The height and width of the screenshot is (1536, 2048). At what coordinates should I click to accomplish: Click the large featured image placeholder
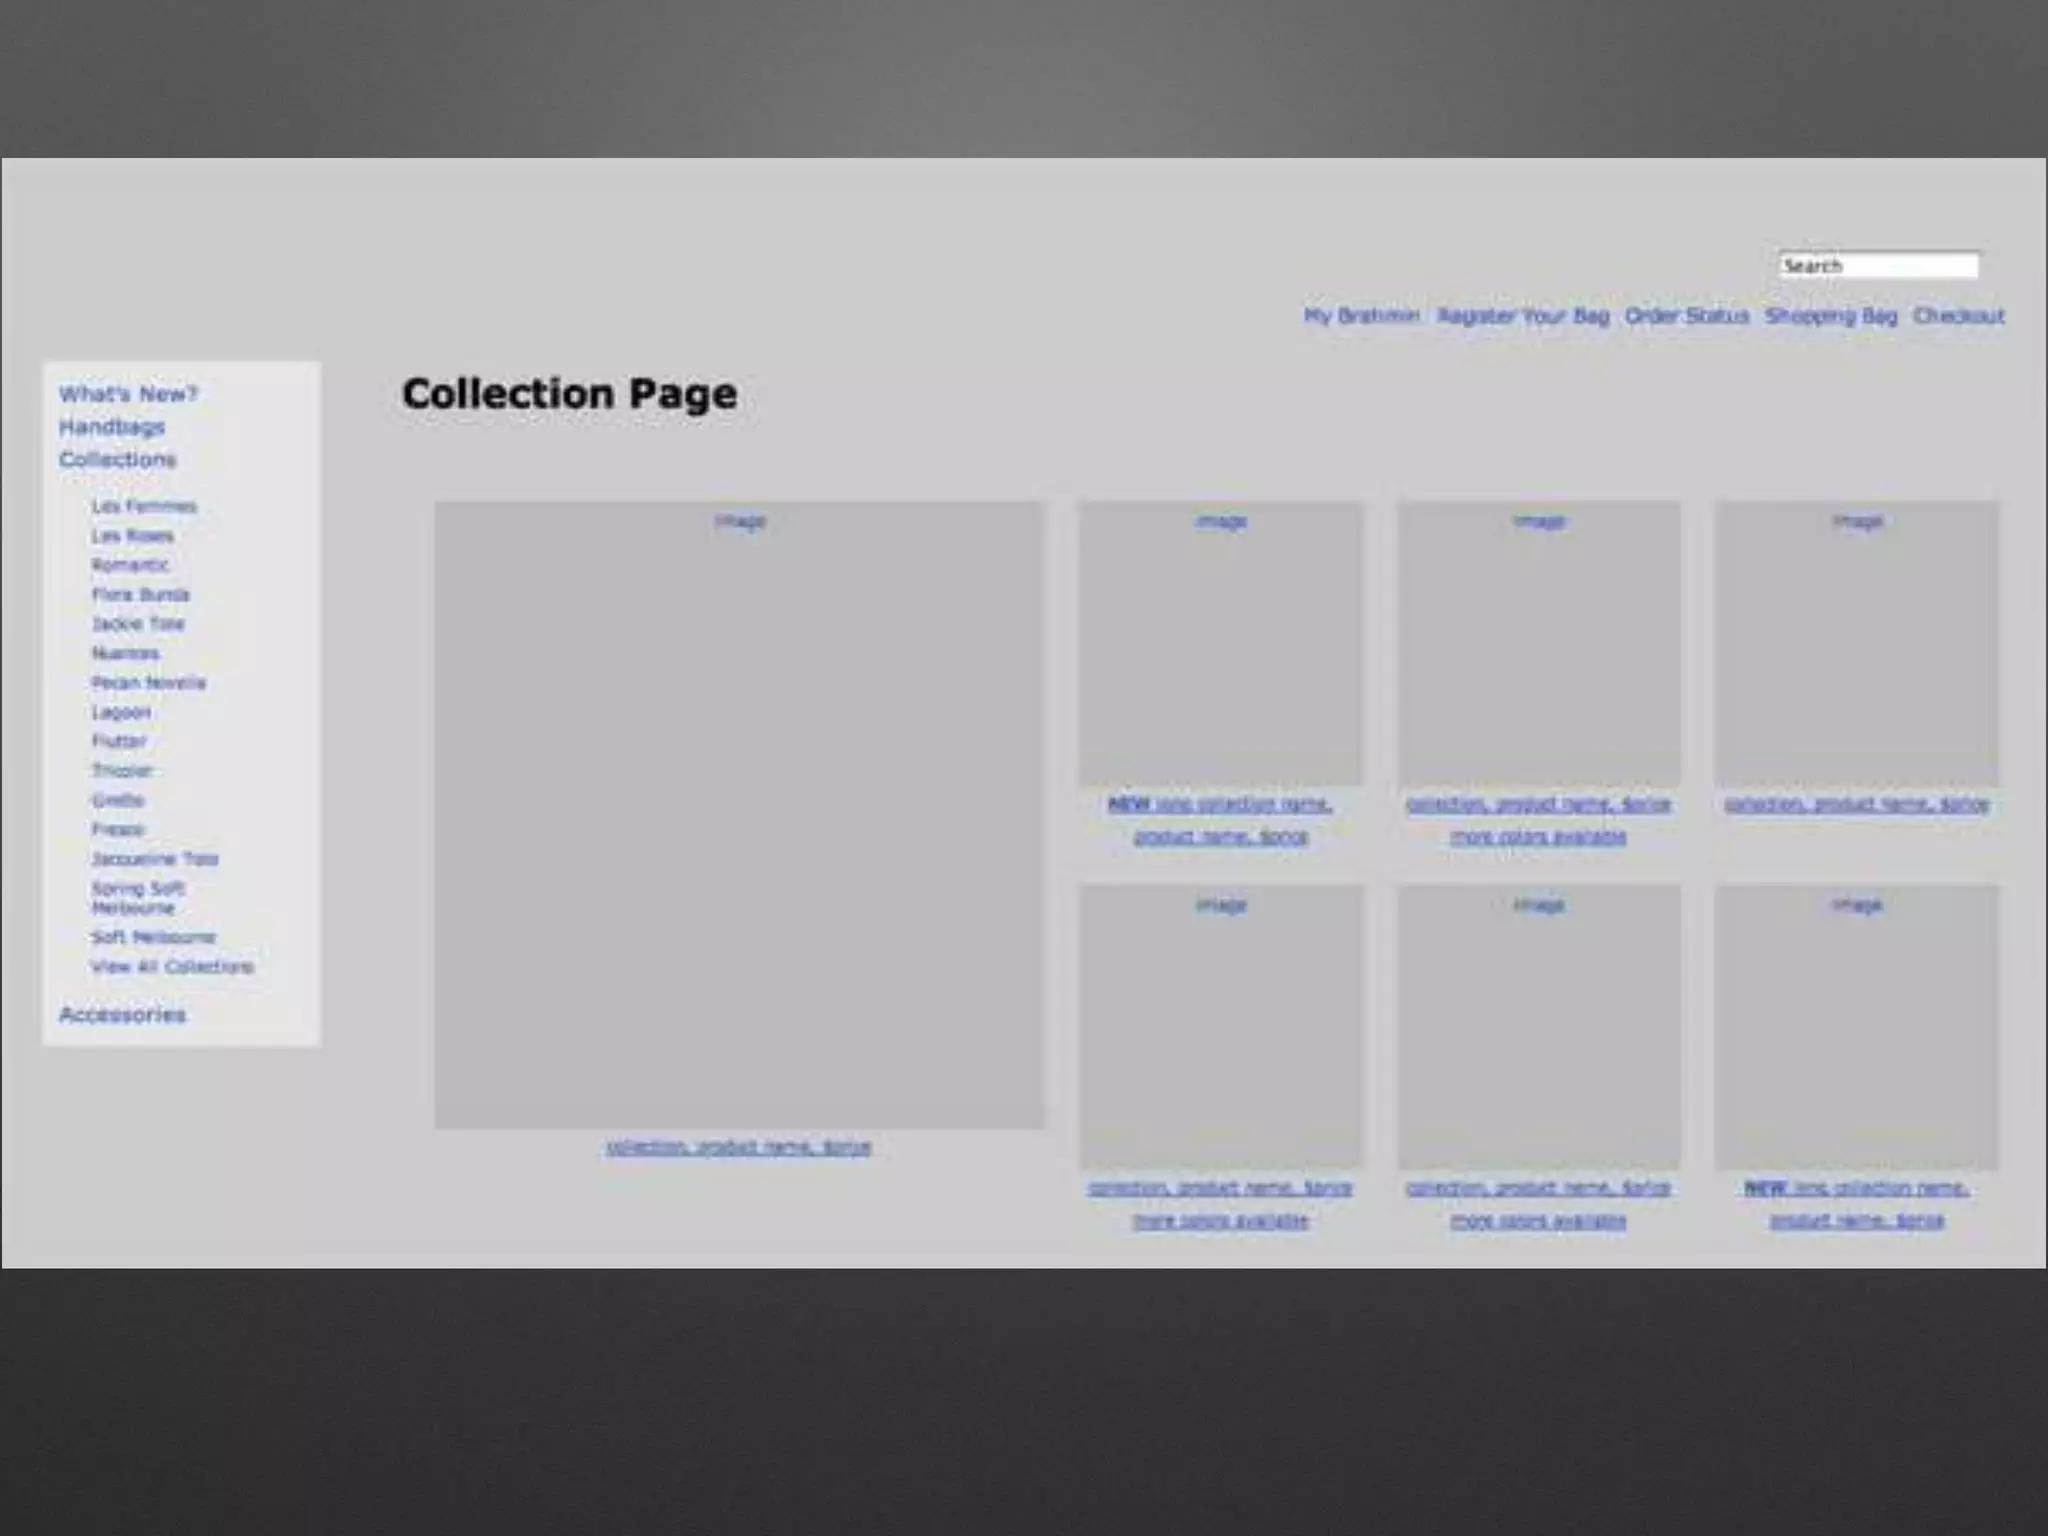pyautogui.click(x=739, y=815)
